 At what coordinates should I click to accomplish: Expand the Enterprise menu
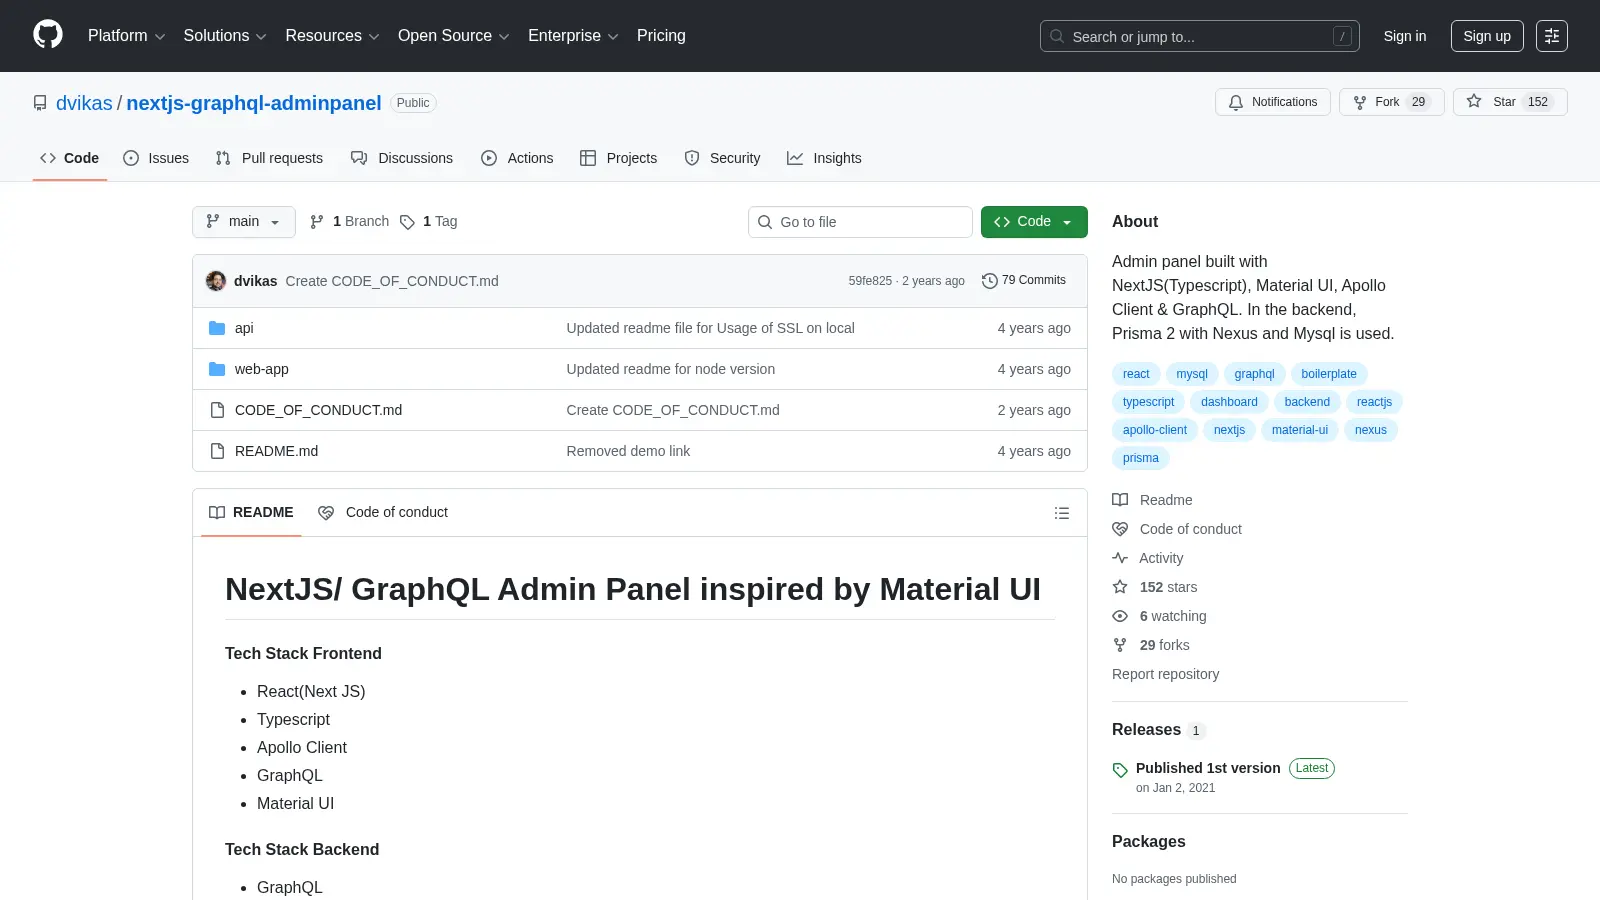click(573, 36)
